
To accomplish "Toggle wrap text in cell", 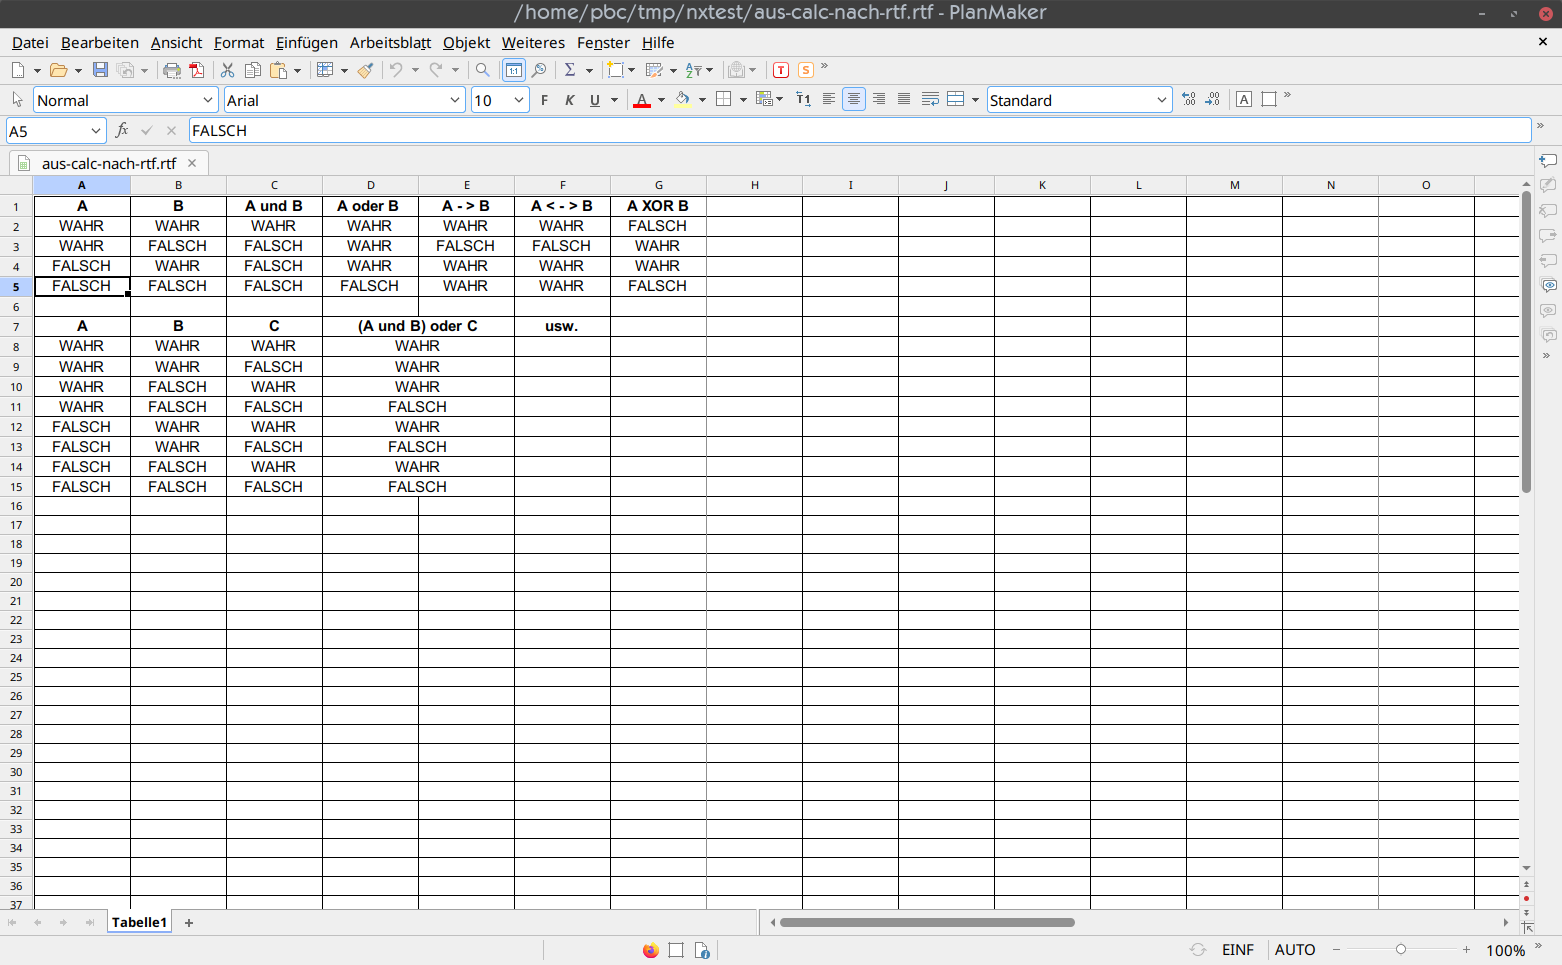I will tap(930, 99).
